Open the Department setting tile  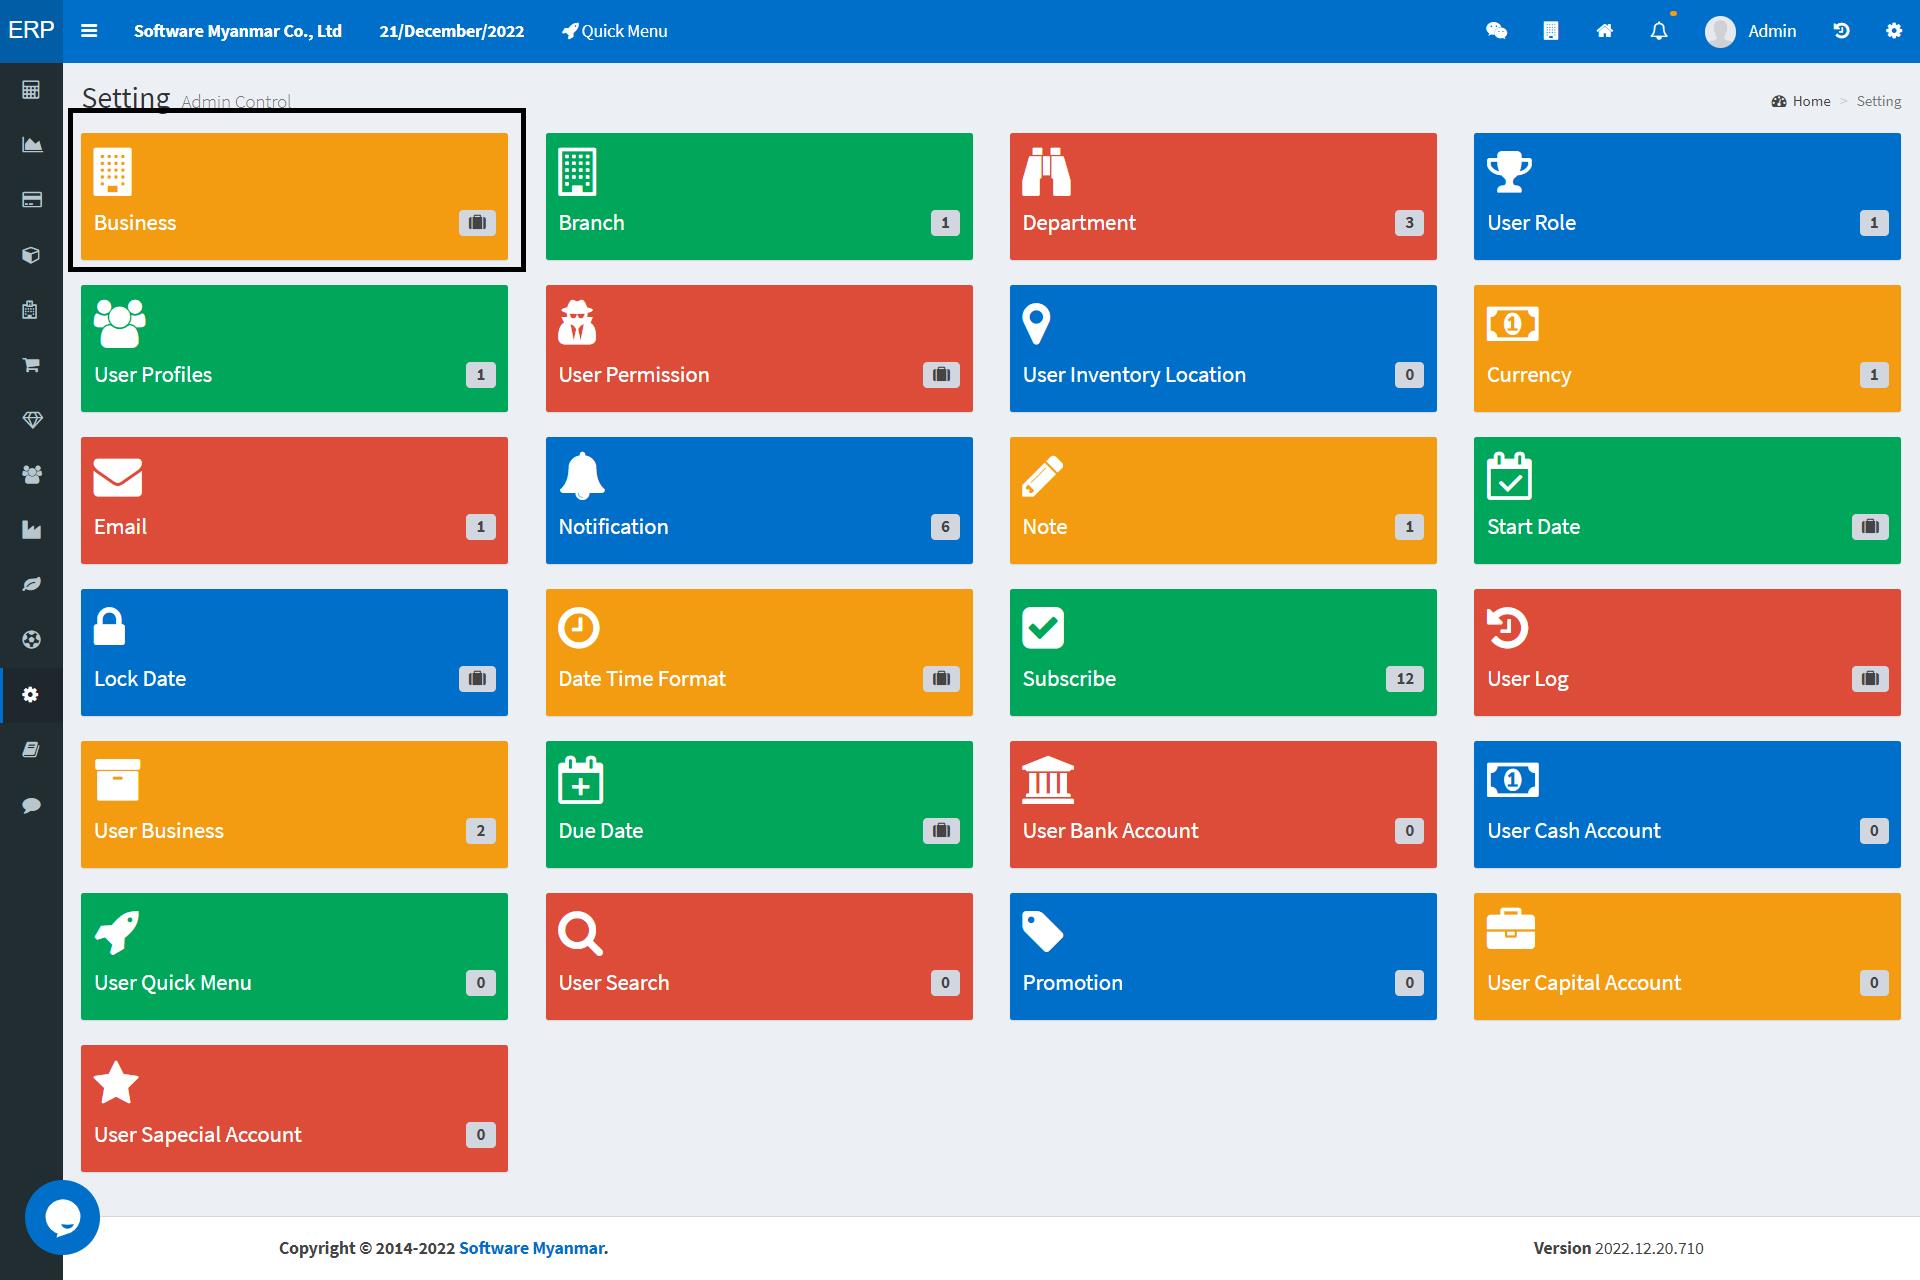pos(1223,196)
